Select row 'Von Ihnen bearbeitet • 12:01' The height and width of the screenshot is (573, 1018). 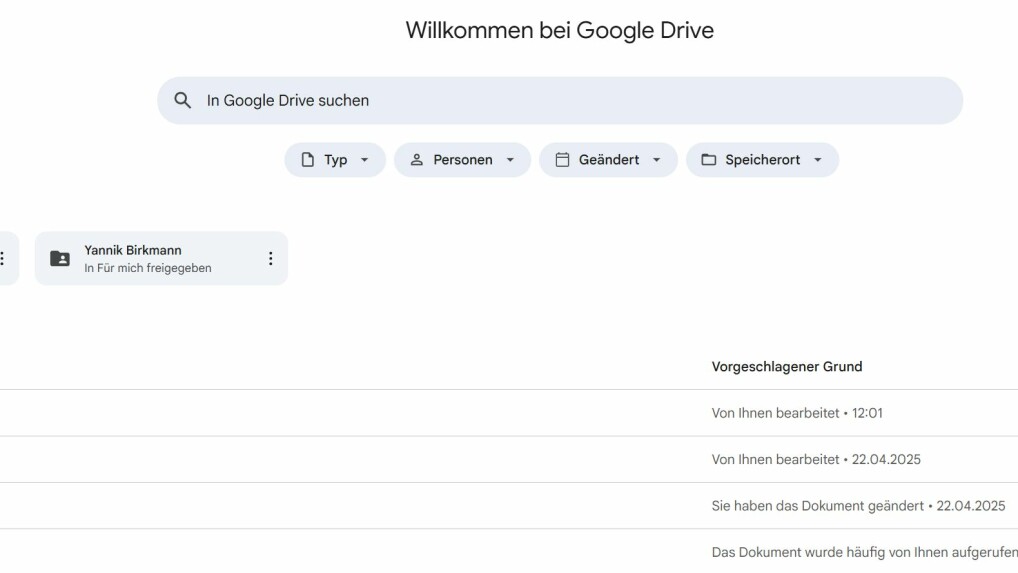(x=509, y=413)
